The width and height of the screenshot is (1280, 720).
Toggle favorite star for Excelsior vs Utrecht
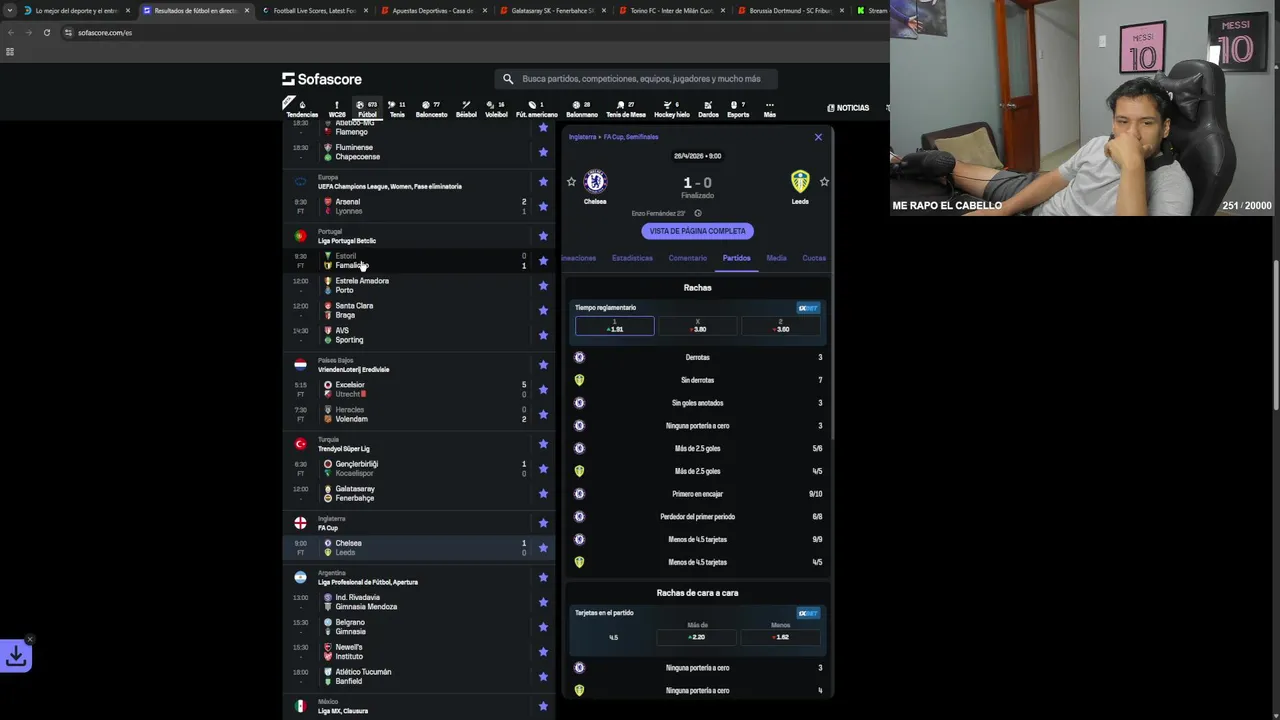tap(543, 389)
